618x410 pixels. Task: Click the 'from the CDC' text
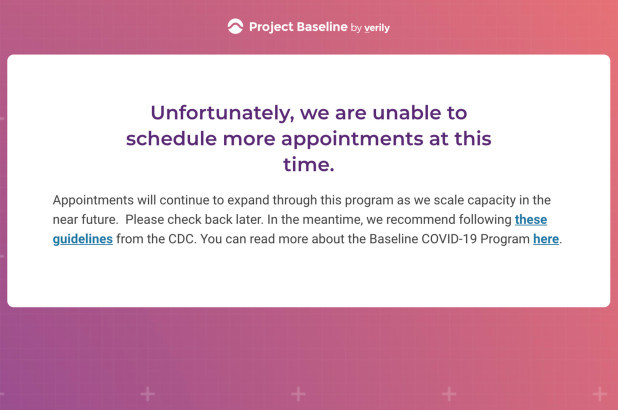pyautogui.click(x=156, y=239)
